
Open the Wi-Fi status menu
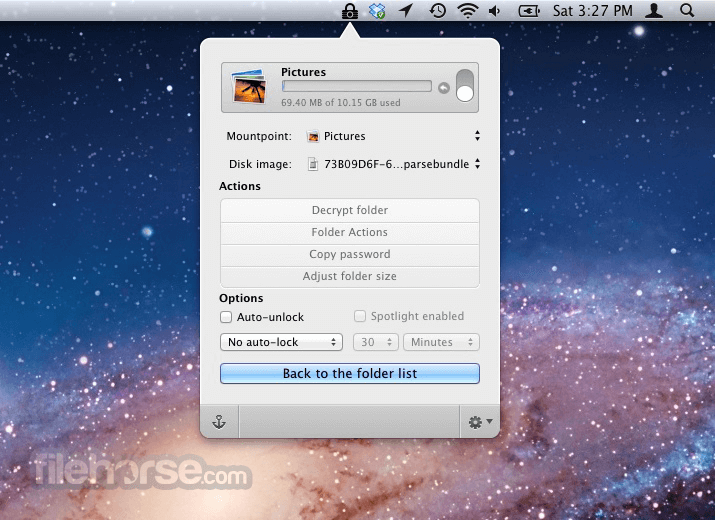467,10
